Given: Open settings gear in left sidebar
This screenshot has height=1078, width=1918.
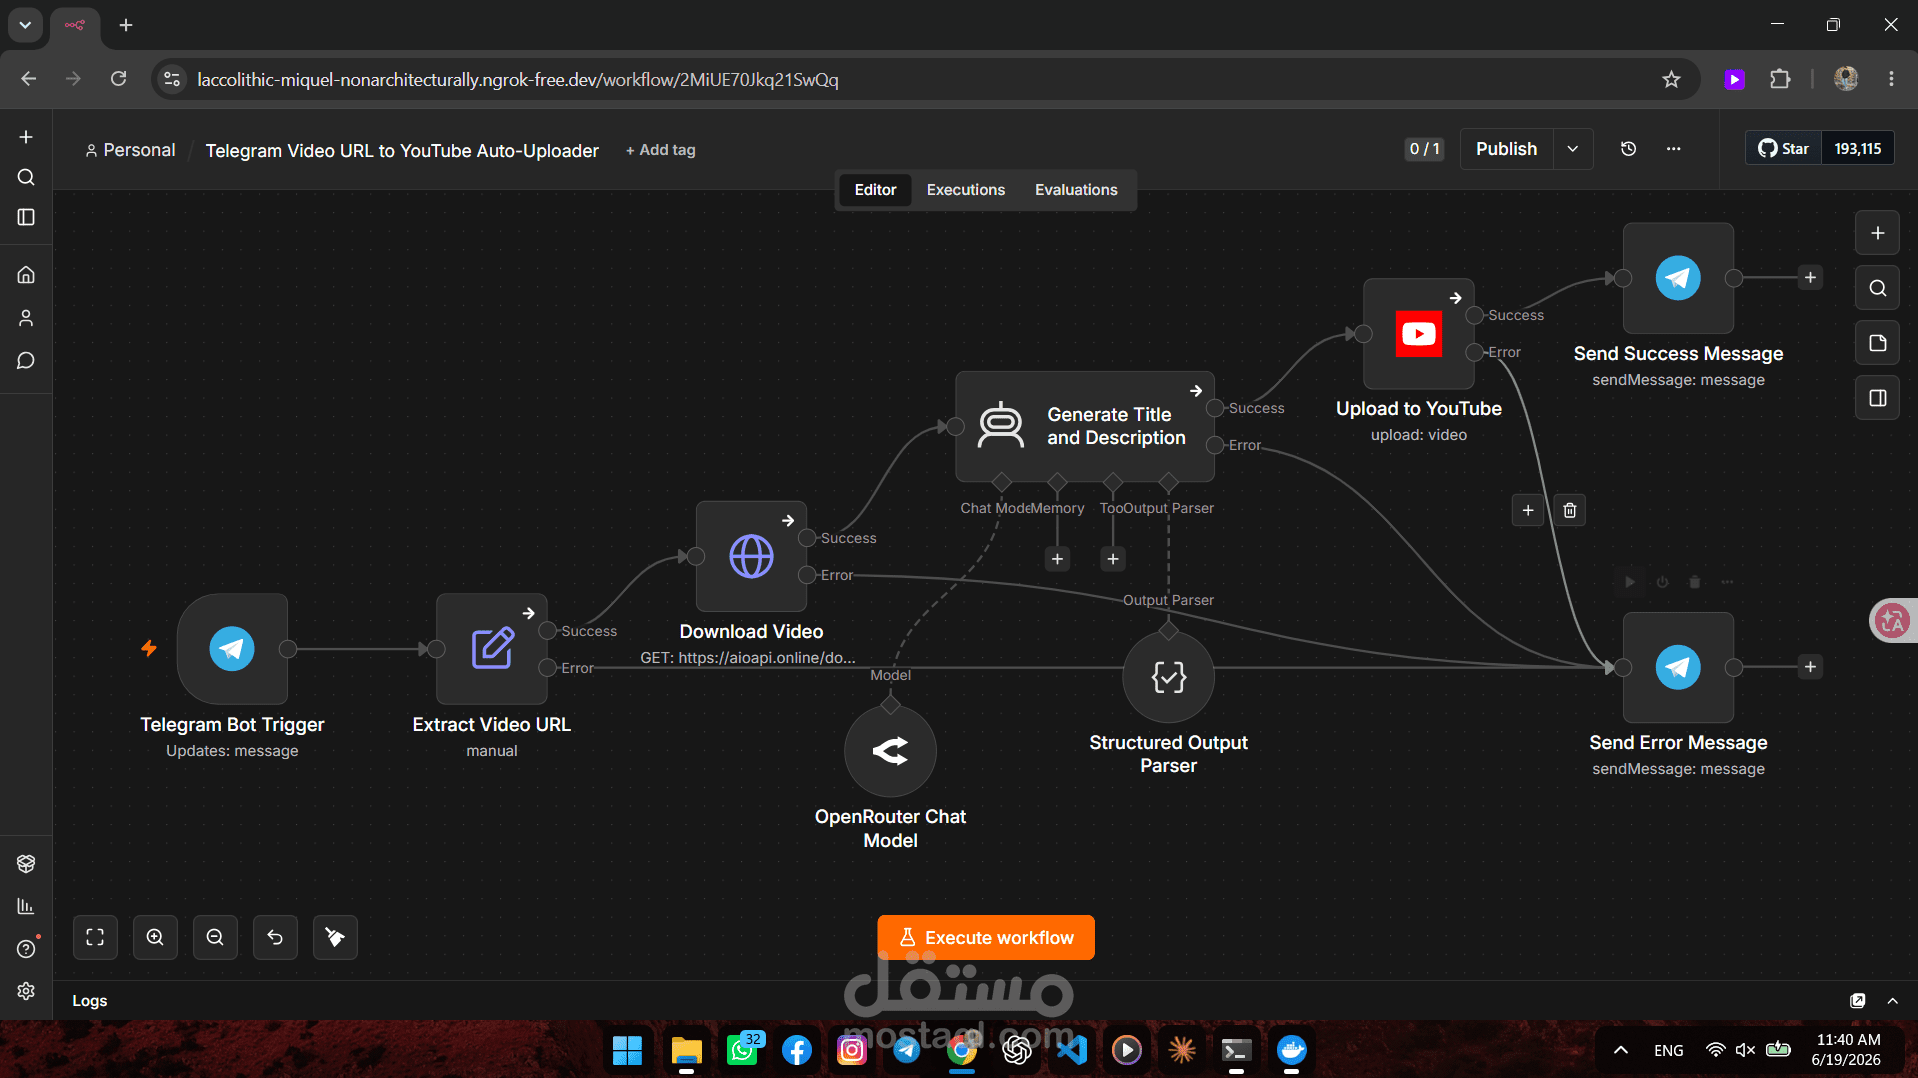Looking at the screenshot, I should click(26, 991).
